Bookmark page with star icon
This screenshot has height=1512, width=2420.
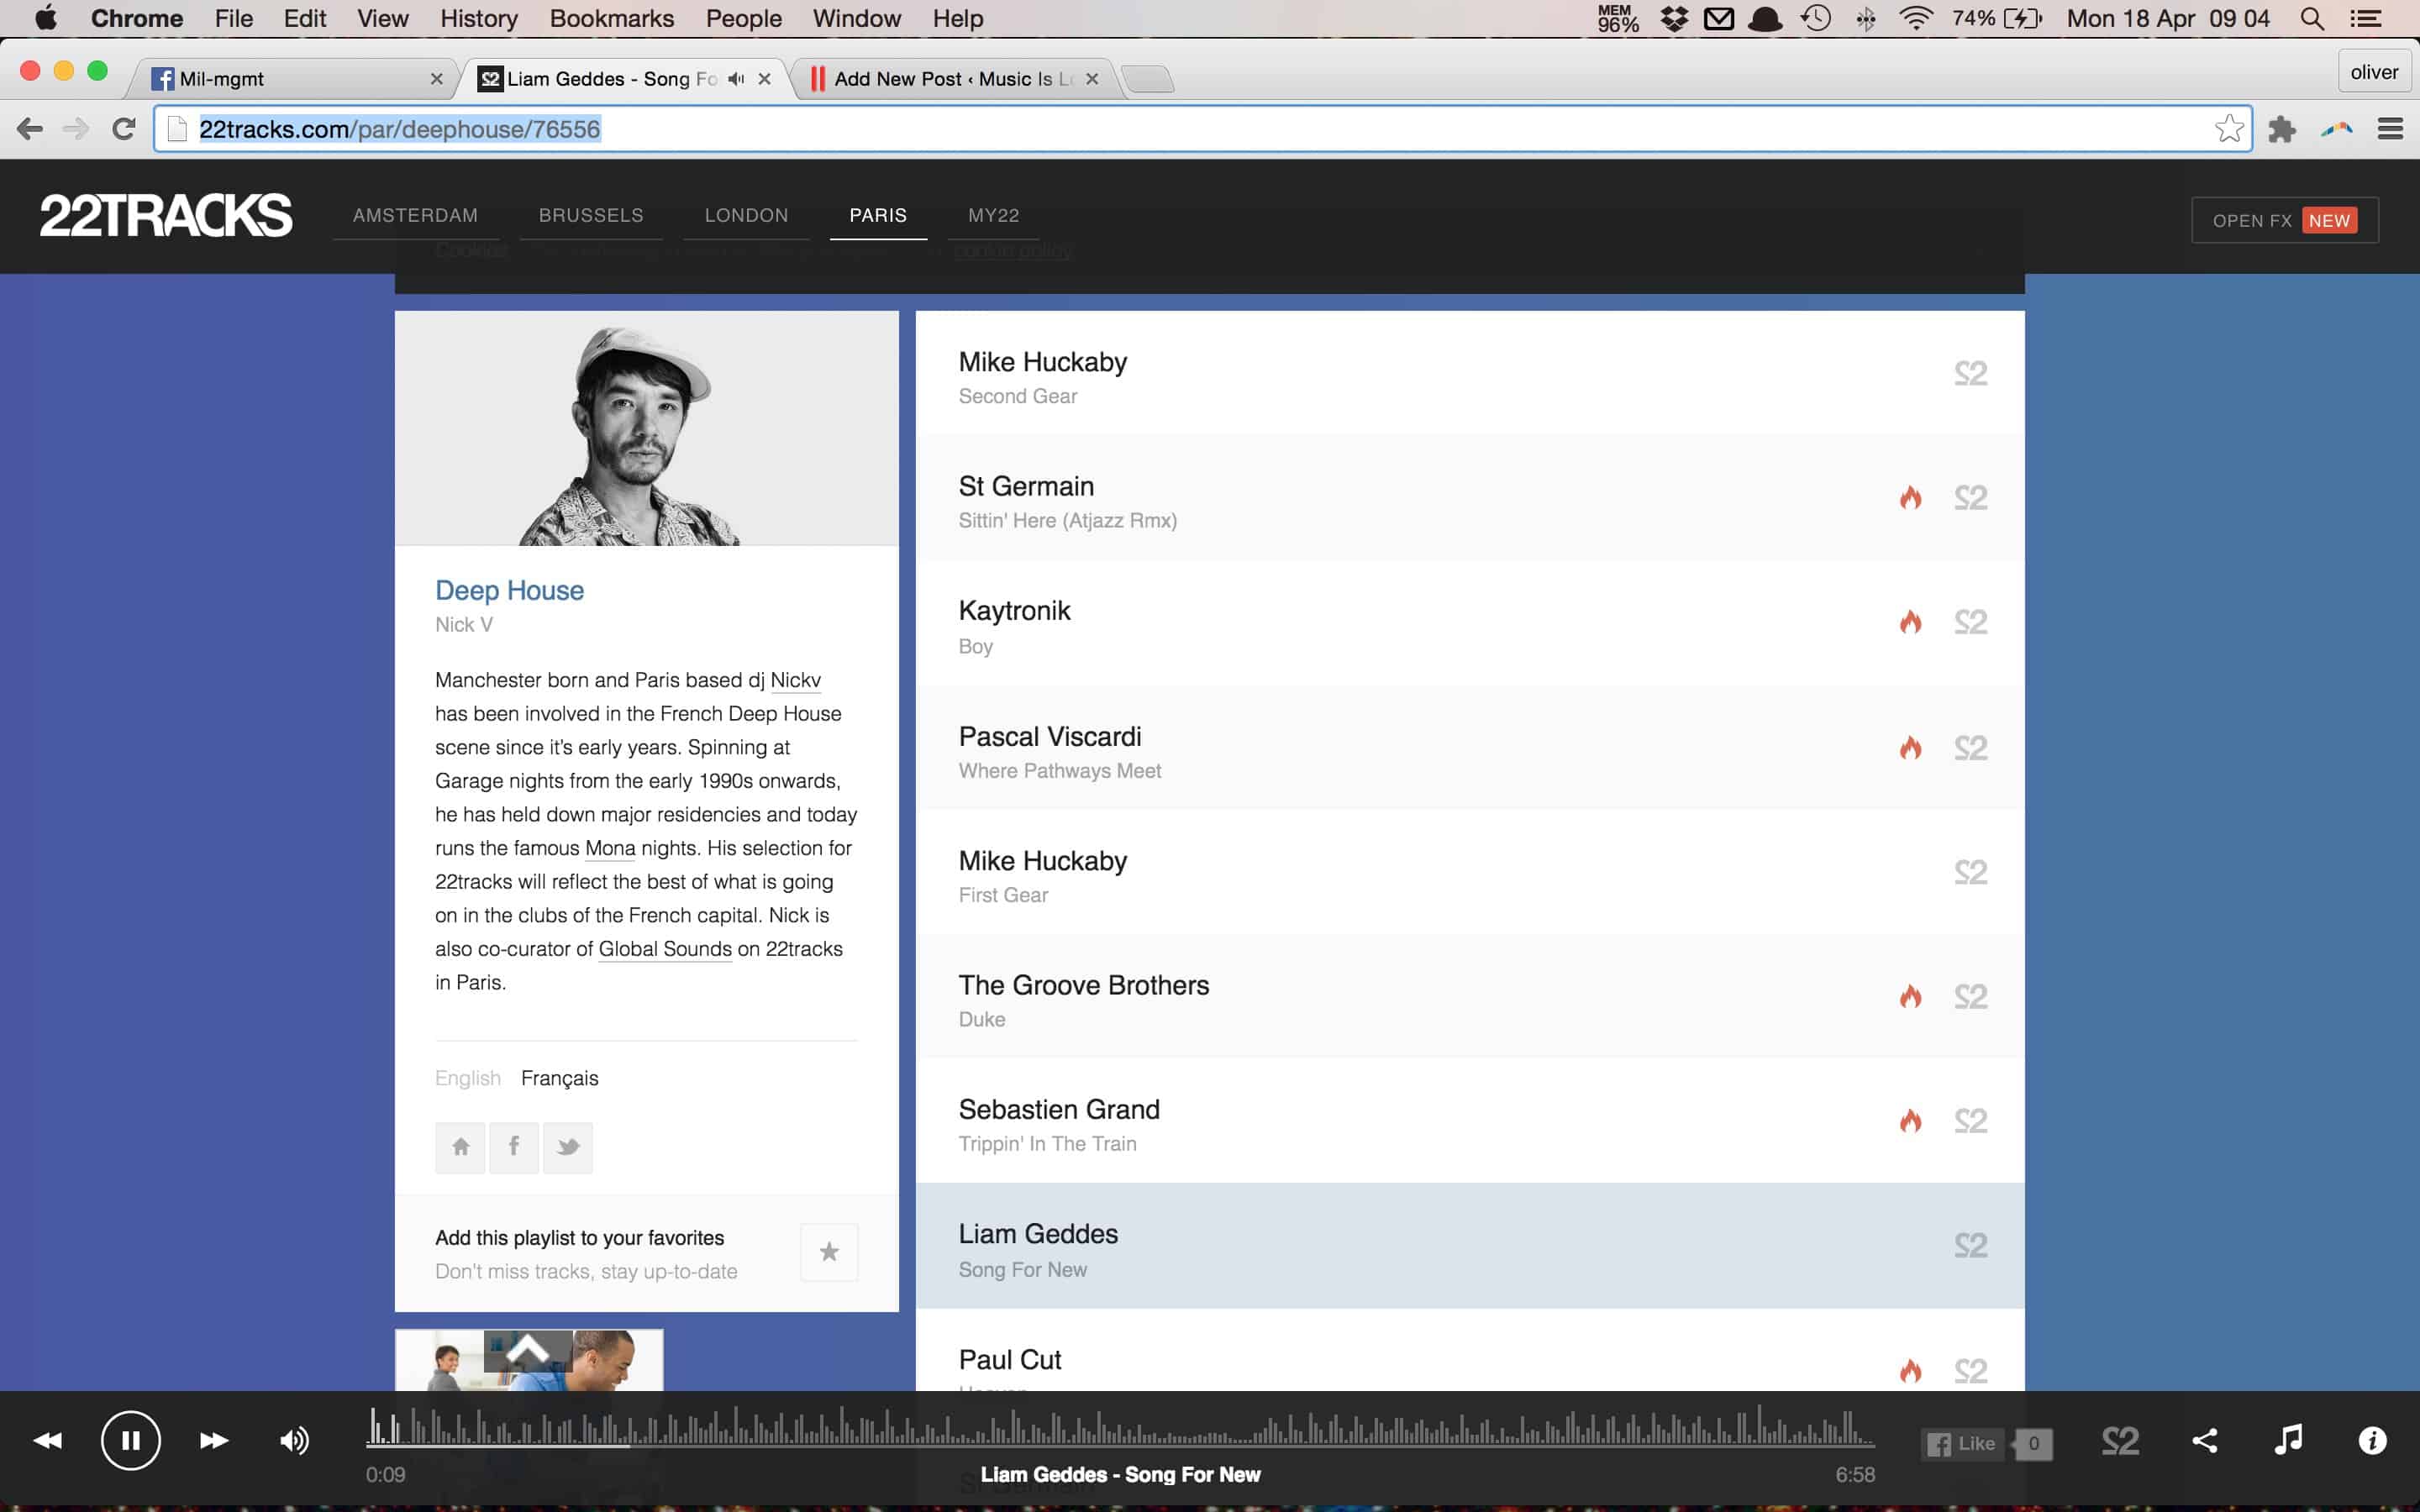pos(2229,129)
